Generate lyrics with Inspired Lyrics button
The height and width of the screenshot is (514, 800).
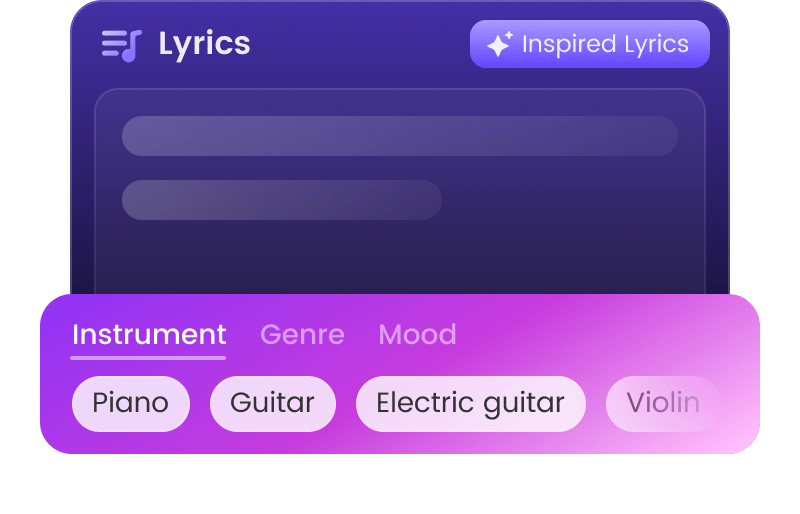(590, 44)
